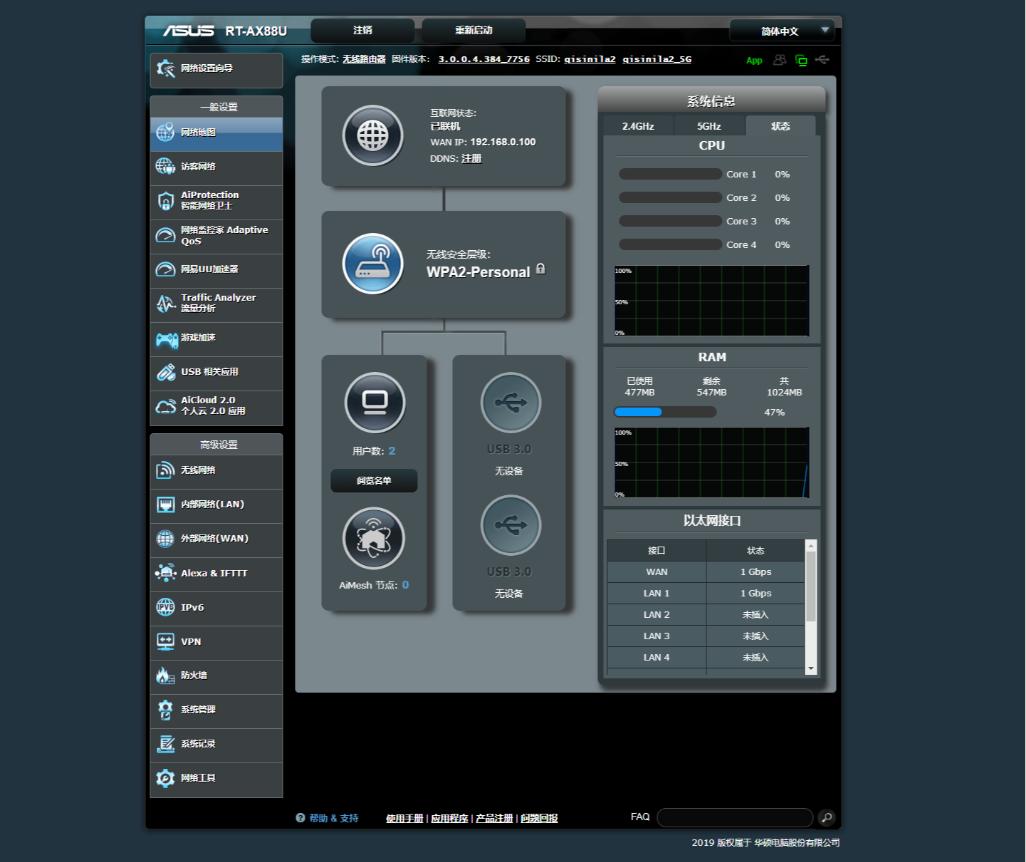The width and height of the screenshot is (1026, 862).
Task: Click the client computer monitor icon
Action: pyautogui.click(x=374, y=402)
